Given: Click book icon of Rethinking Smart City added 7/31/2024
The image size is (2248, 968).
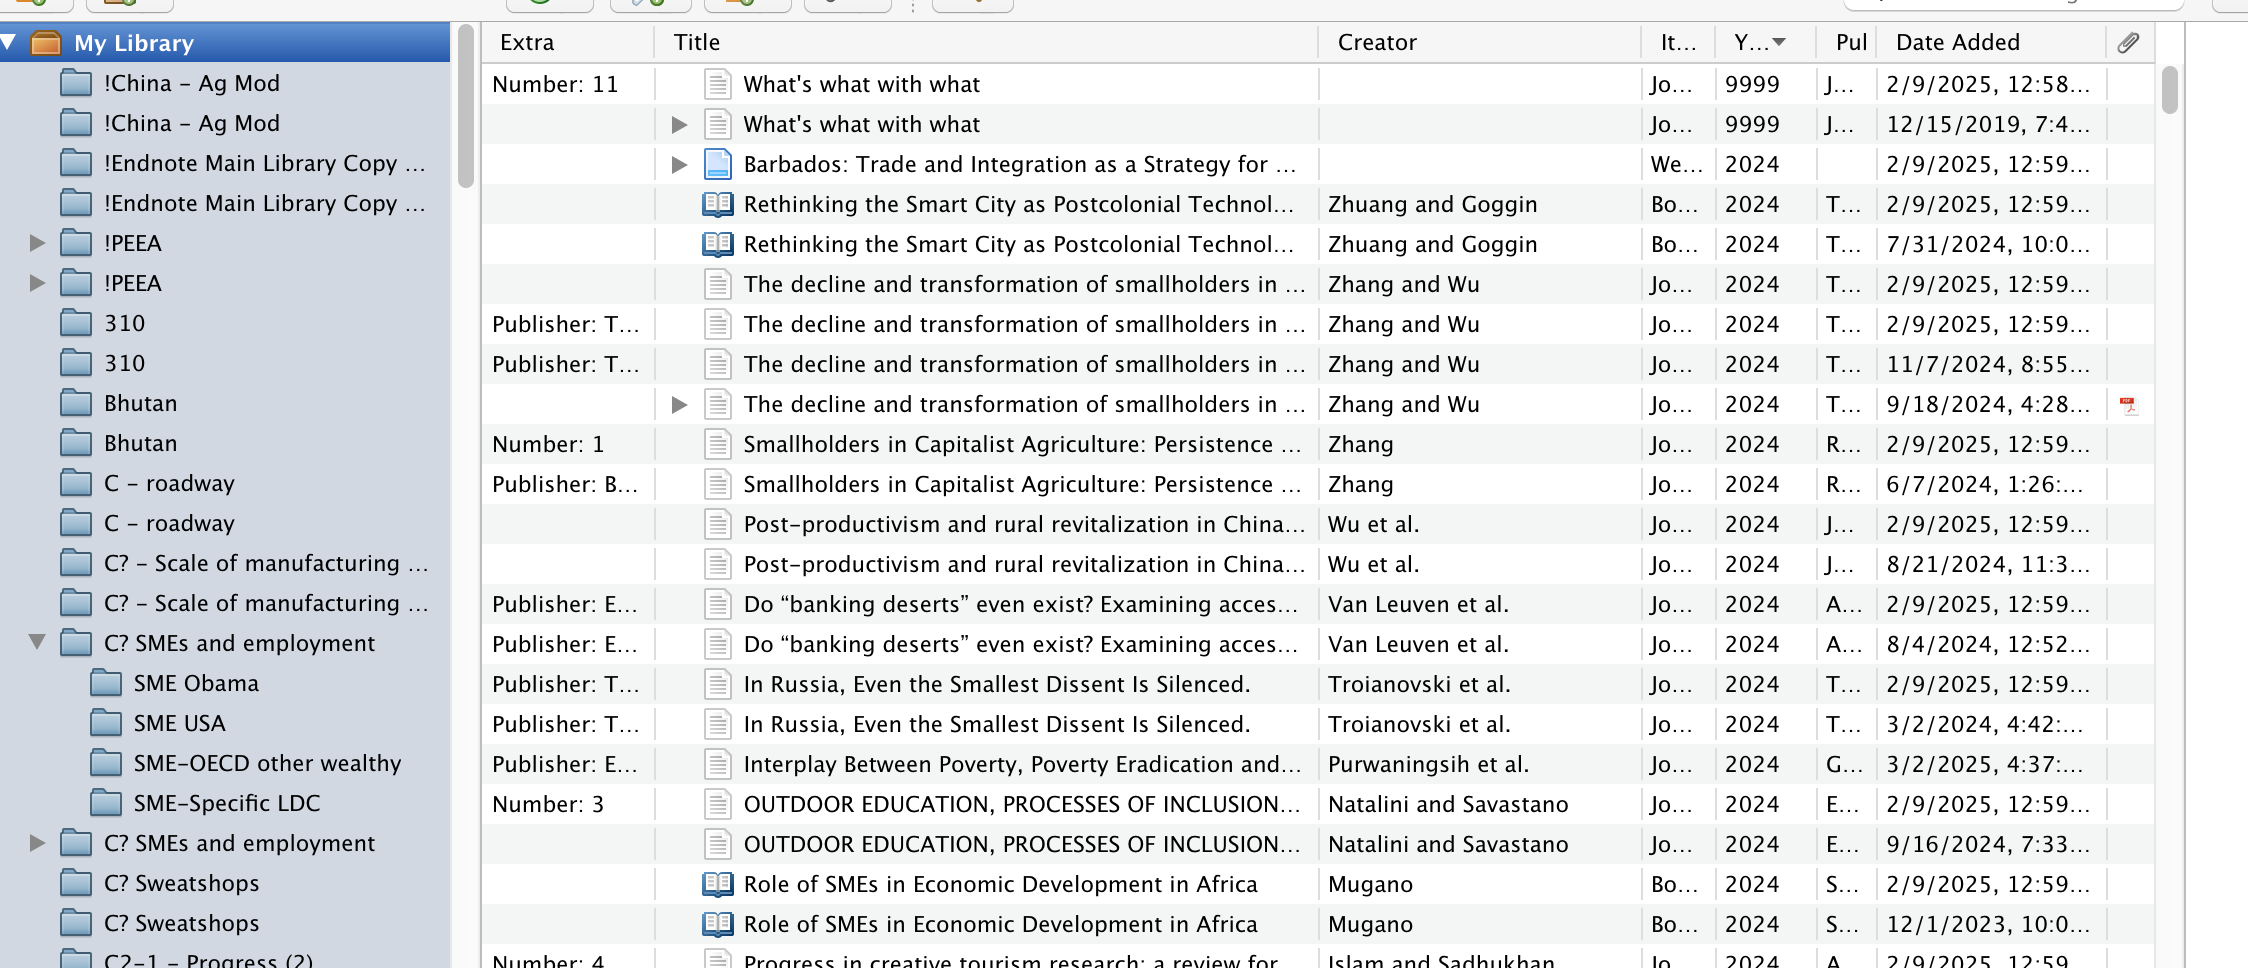Looking at the screenshot, I should [x=717, y=244].
